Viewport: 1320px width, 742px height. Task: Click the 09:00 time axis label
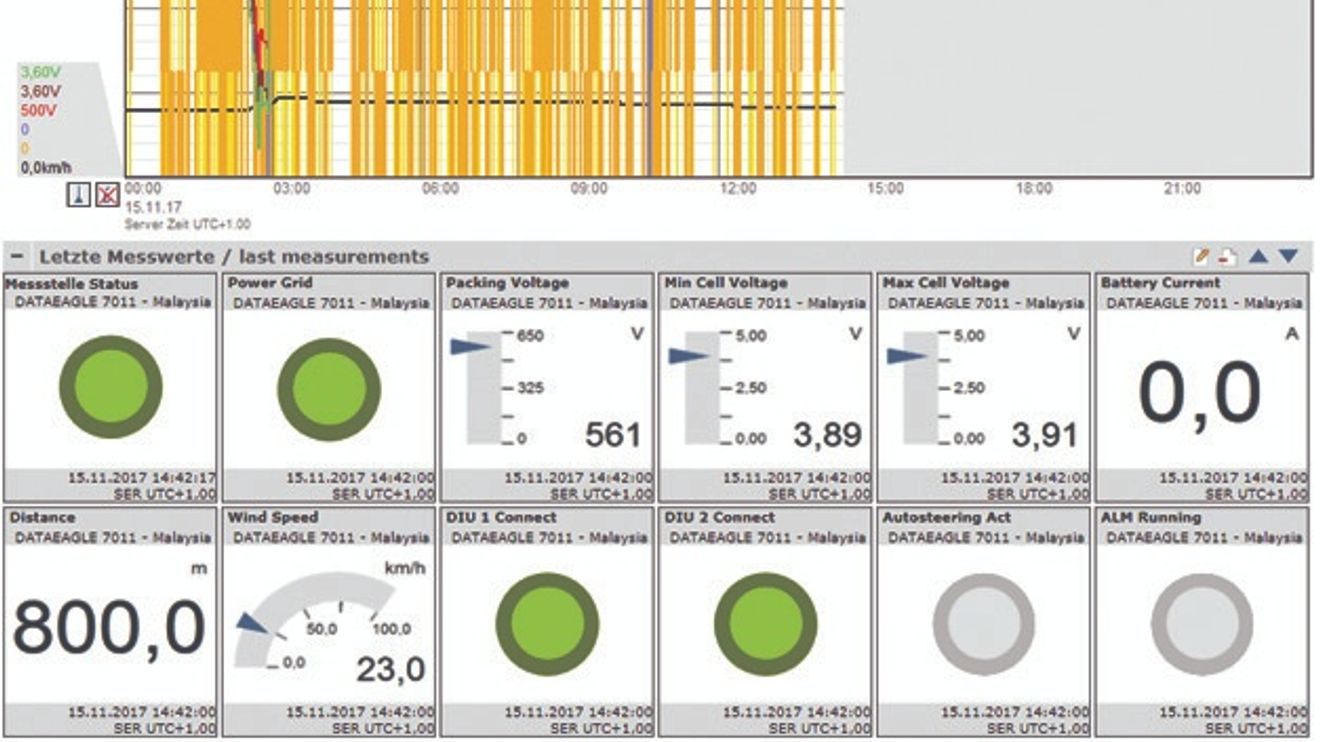[x=589, y=188]
